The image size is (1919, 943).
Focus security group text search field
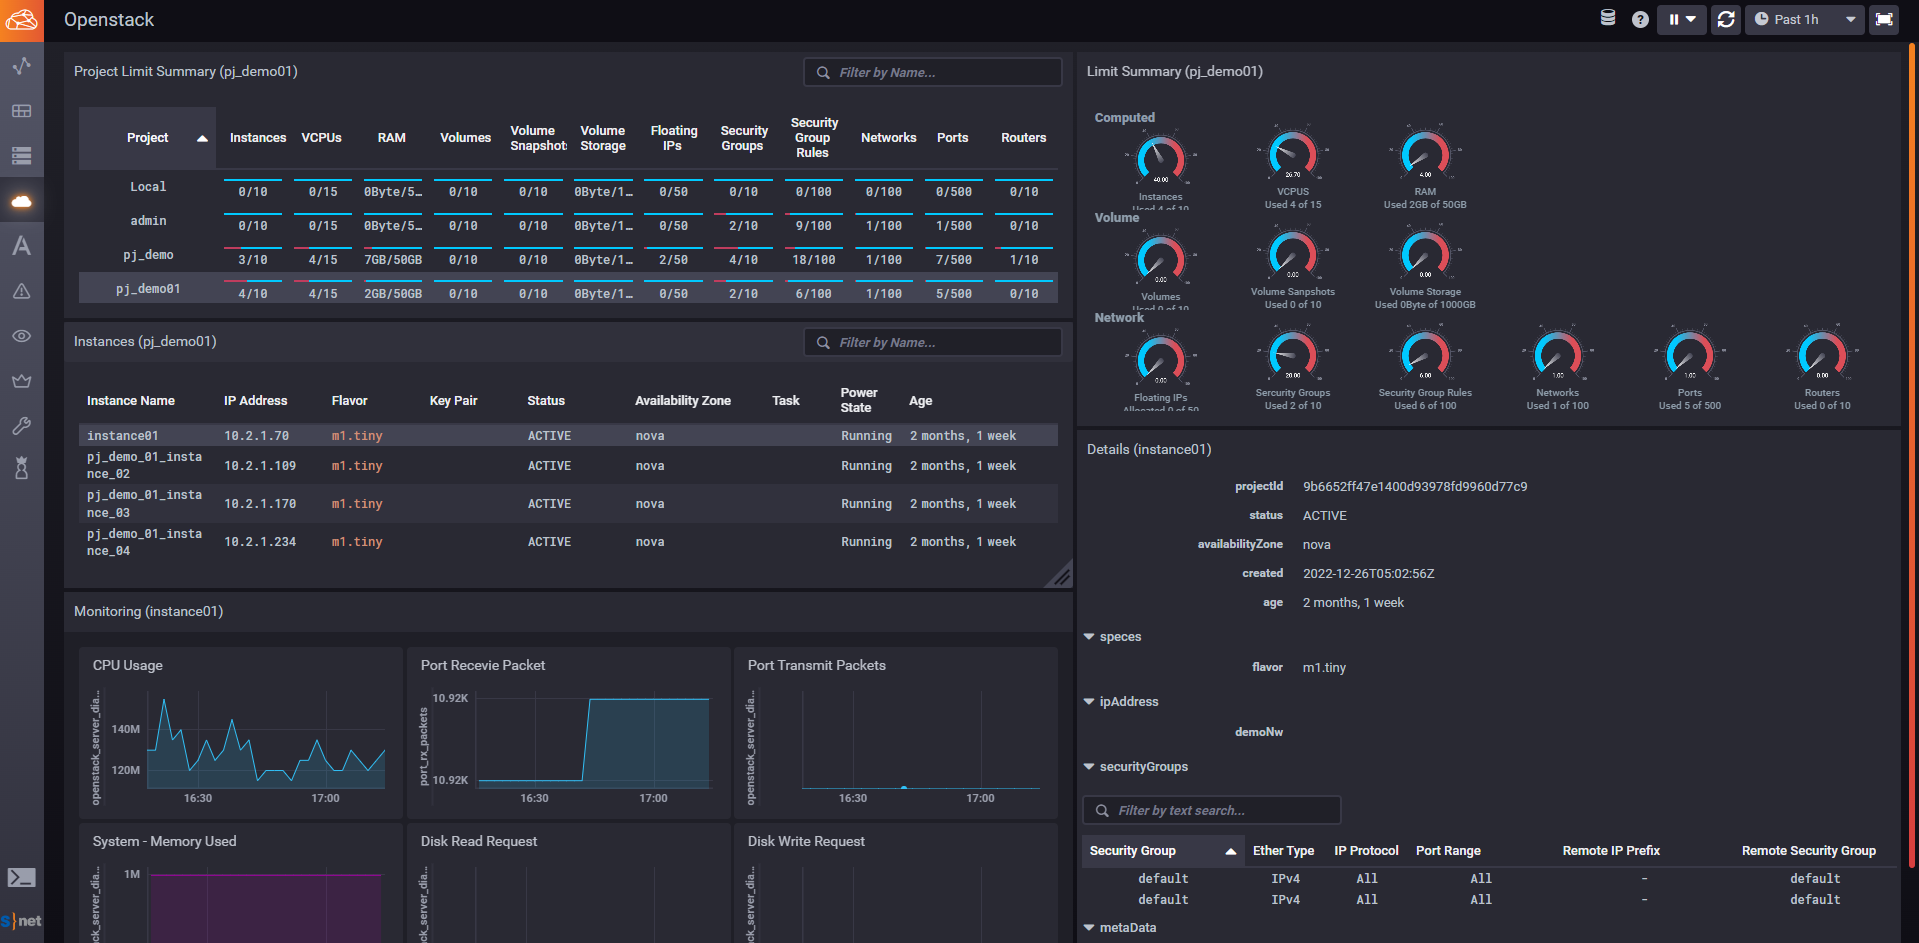[1212, 810]
